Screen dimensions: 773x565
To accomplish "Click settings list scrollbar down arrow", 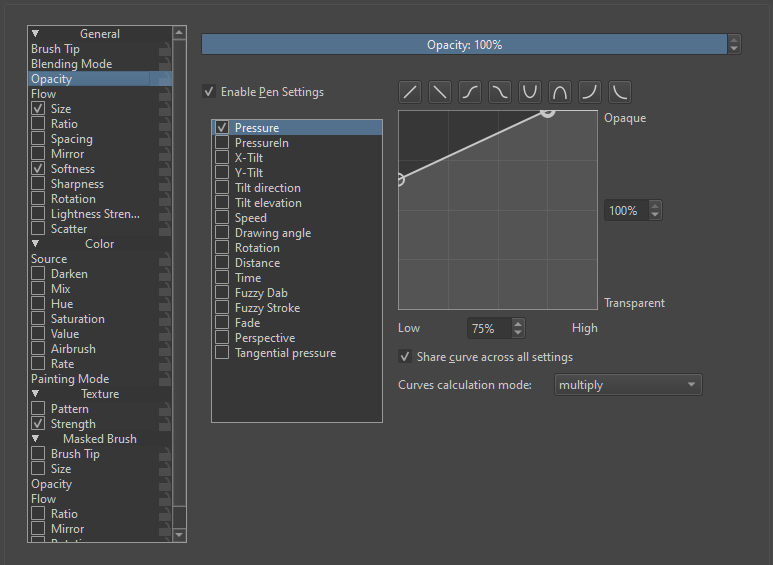I will point(179,534).
